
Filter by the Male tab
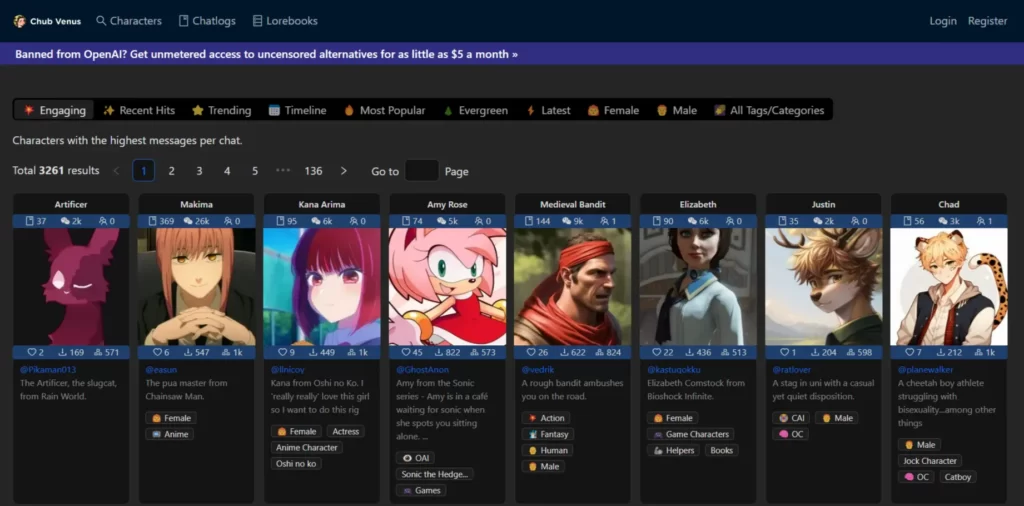click(677, 110)
